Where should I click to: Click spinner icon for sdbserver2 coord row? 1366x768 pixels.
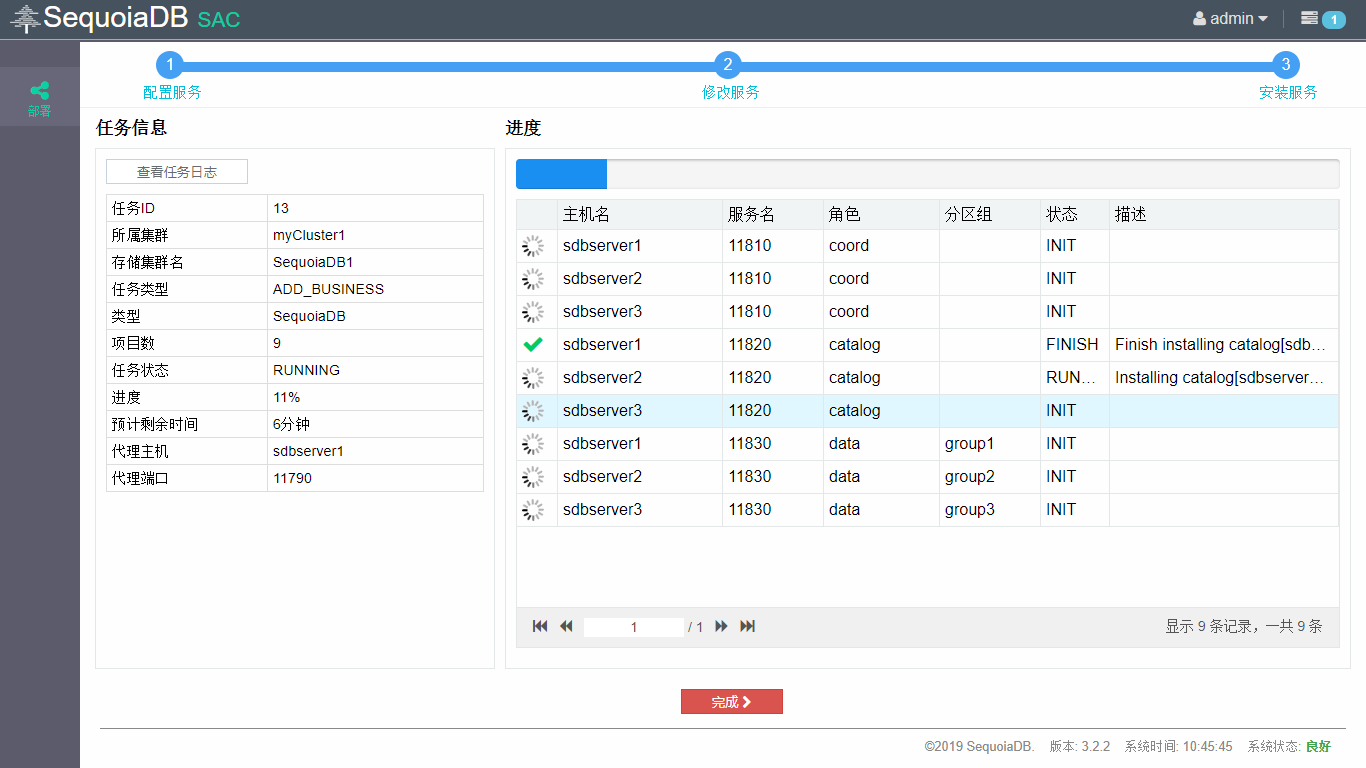coord(534,278)
